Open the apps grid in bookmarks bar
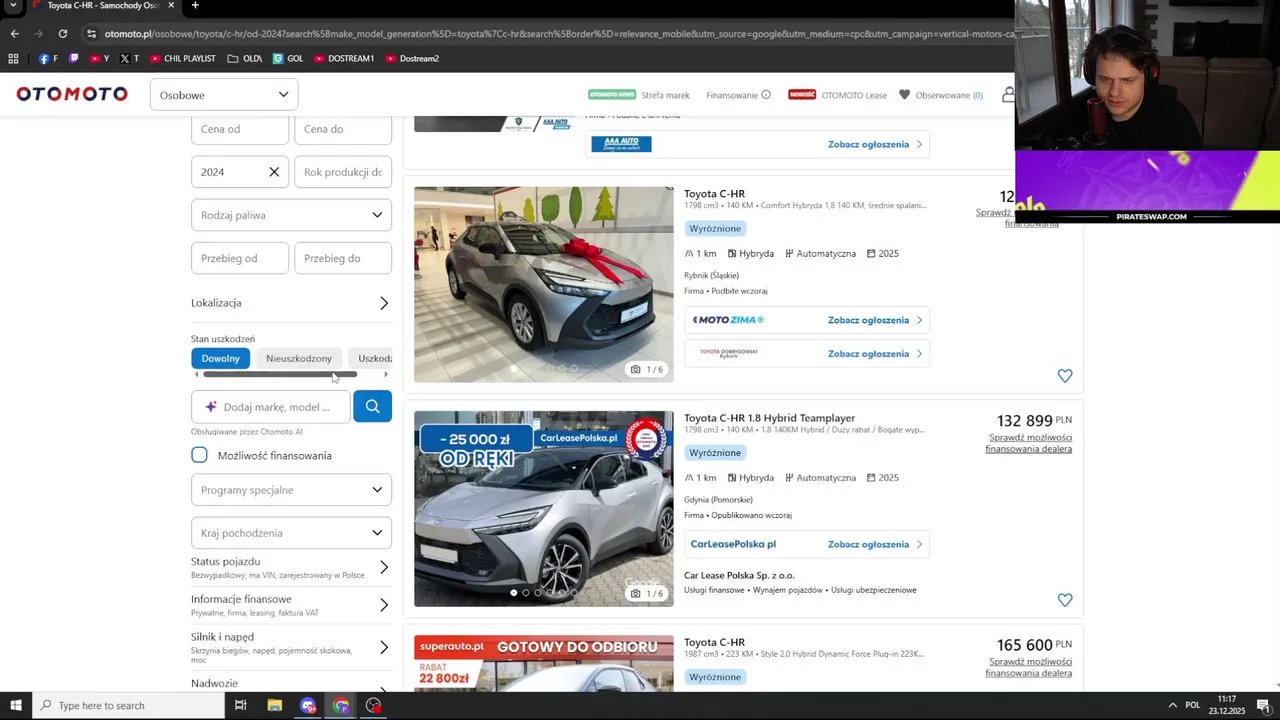1280x720 pixels. (x=13, y=58)
